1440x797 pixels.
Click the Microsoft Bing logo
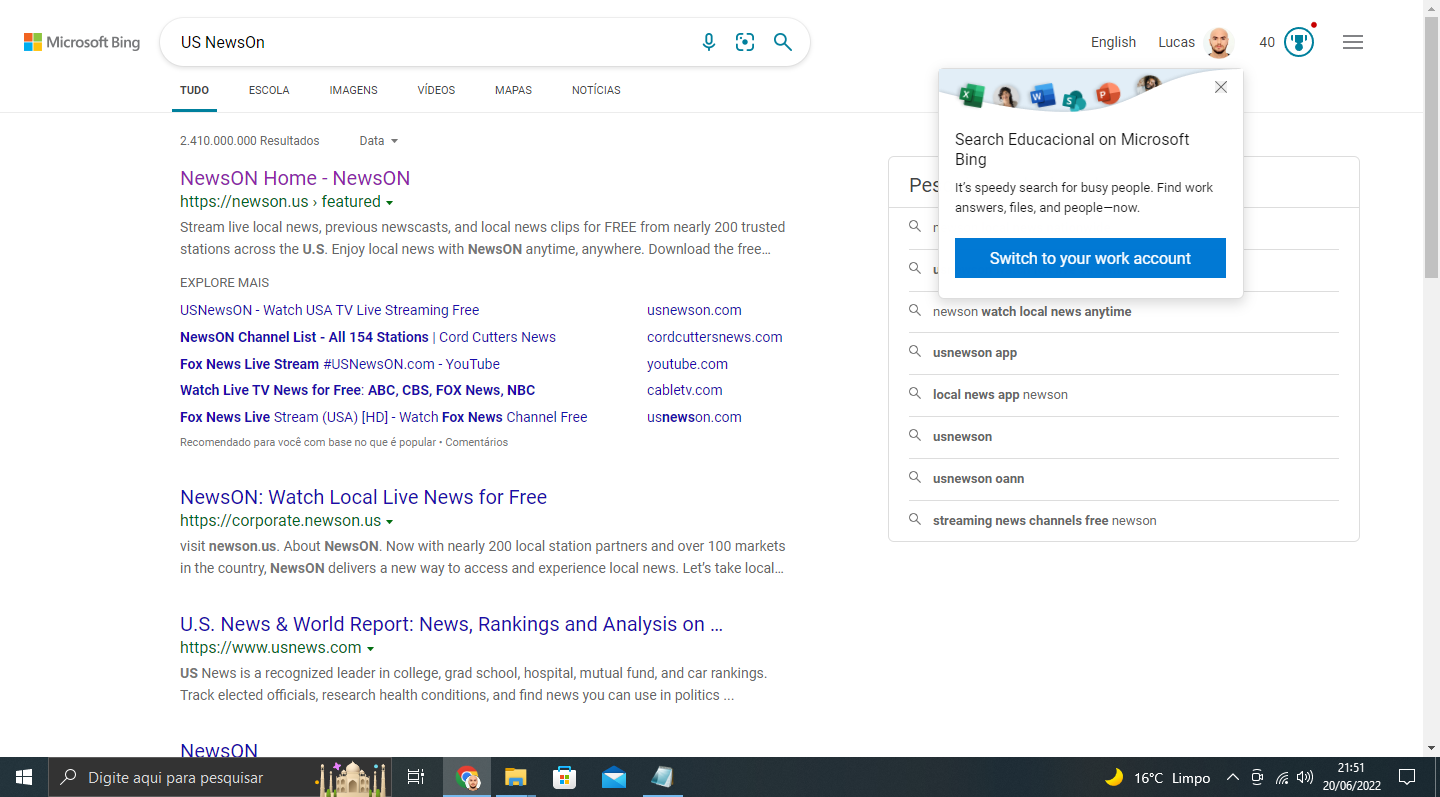coord(82,42)
